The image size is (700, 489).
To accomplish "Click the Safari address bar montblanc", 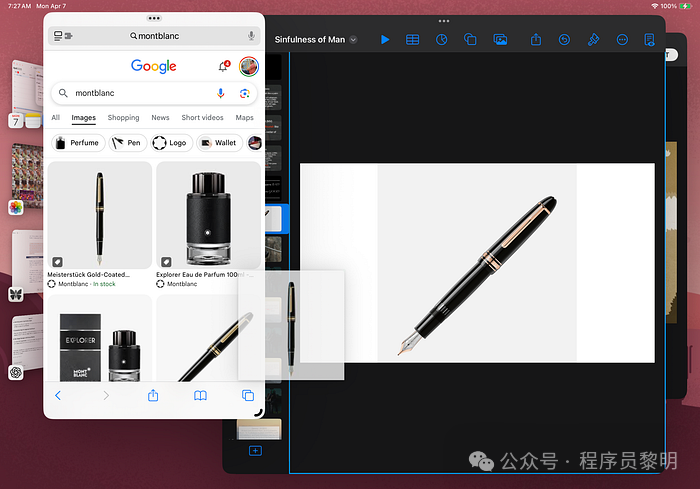I will pos(154,36).
